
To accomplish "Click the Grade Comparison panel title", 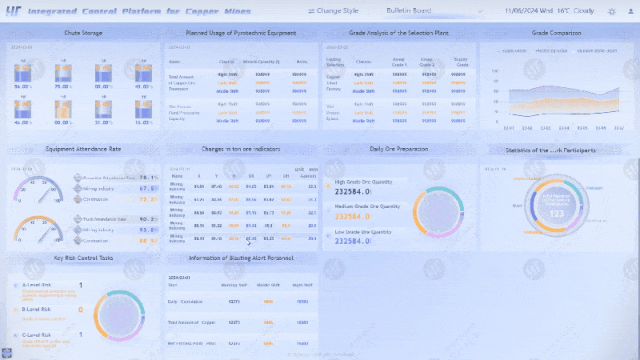I will pos(556,33).
